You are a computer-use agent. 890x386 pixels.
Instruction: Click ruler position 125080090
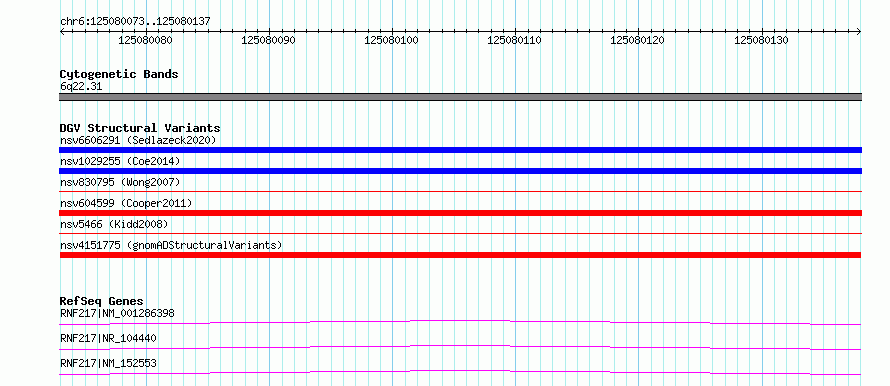point(268,40)
